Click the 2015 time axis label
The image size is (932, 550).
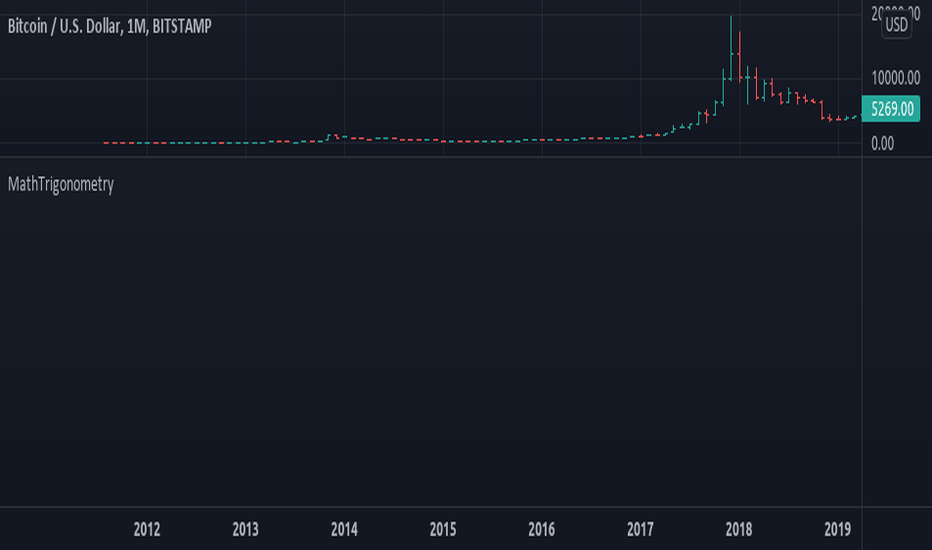[443, 529]
